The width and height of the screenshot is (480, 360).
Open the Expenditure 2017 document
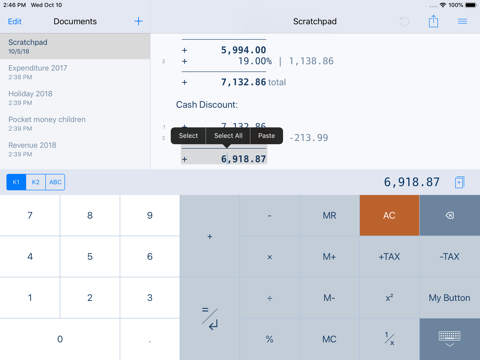(75, 72)
